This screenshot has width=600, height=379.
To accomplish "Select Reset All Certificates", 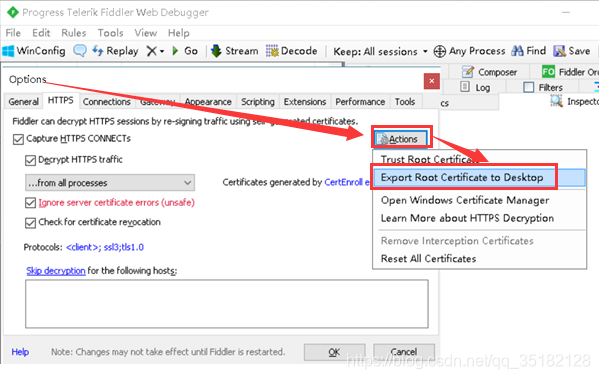I will pyautogui.click(x=479, y=259).
